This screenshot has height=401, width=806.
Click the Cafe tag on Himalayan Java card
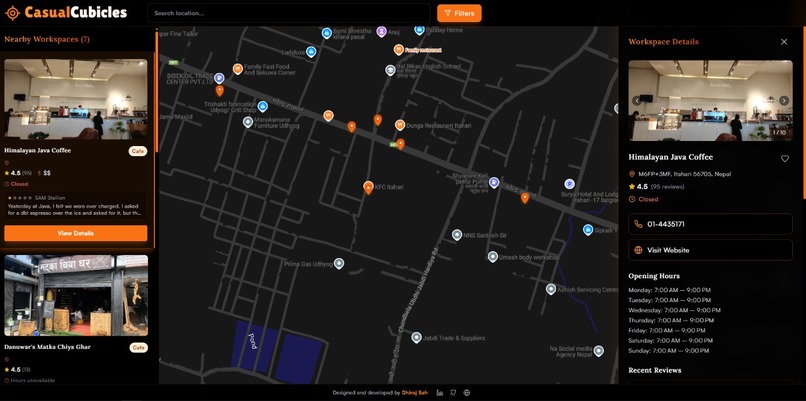pos(138,151)
